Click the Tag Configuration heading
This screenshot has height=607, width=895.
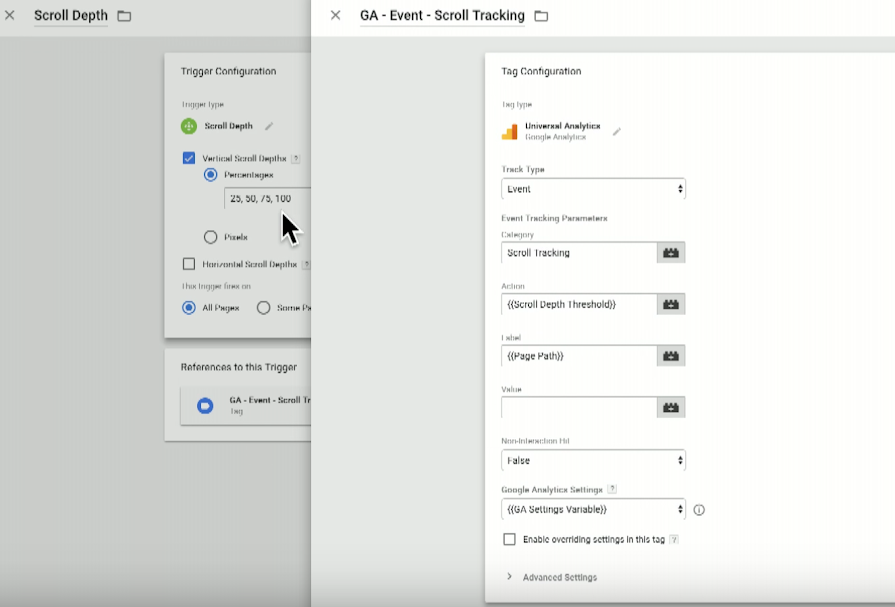[x=541, y=71]
